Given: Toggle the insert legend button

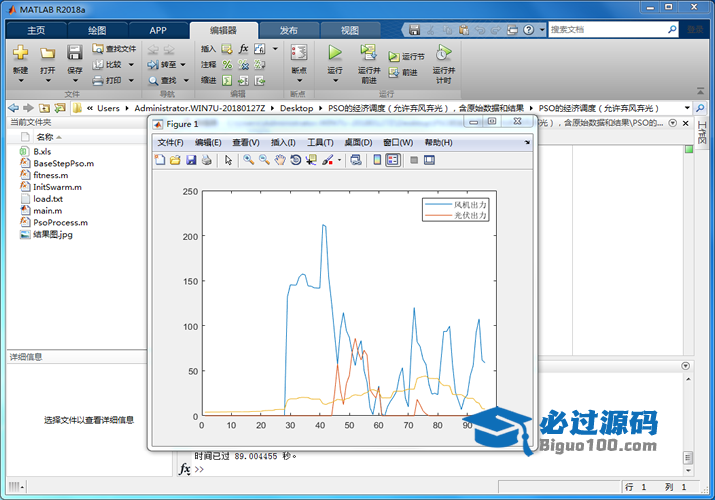Looking at the screenshot, I should pos(393,160).
